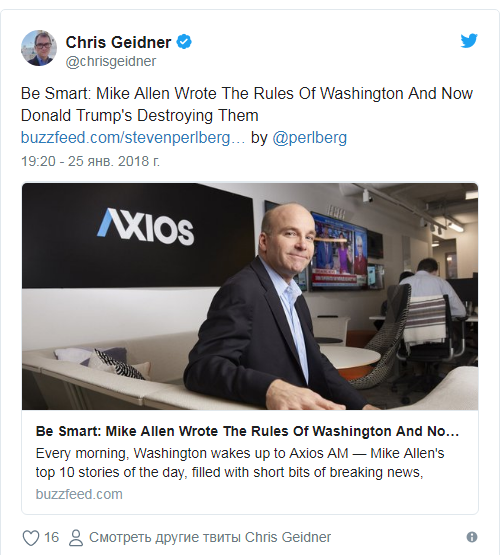Open the @chrisgeidner handle link
The image size is (501, 555).
[x=111, y=61]
